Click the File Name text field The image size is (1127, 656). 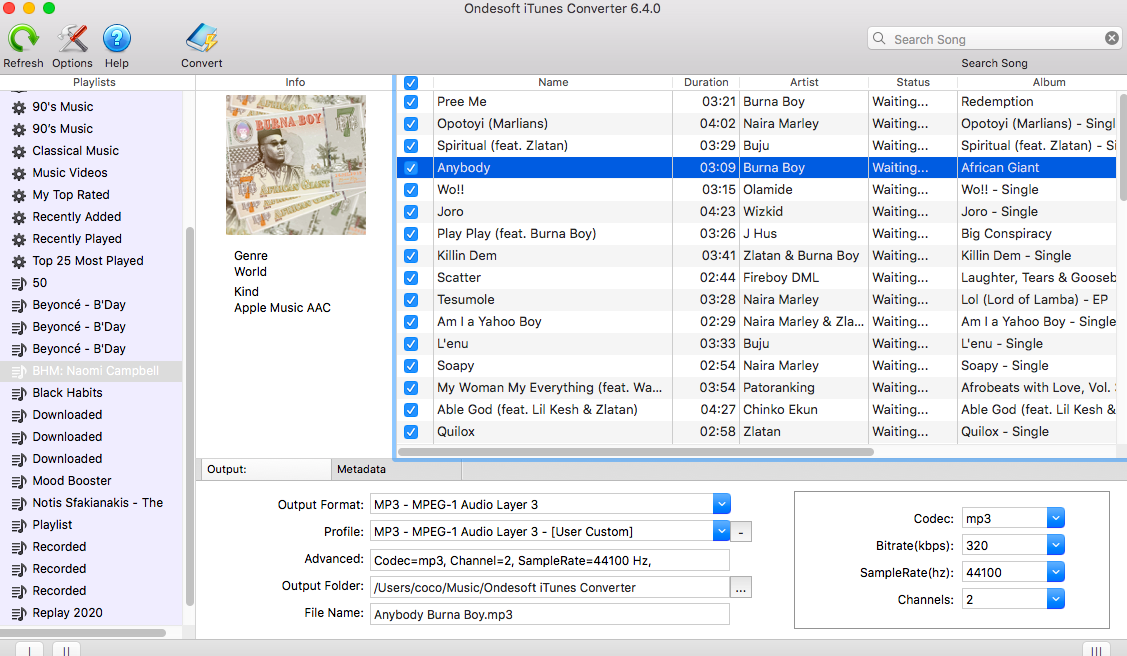(x=550, y=614)
